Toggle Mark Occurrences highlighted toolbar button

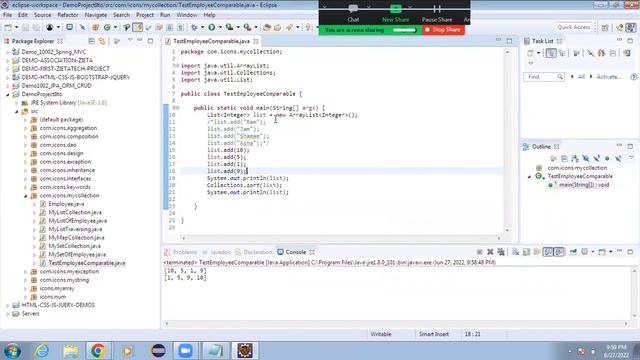tap(138, 27)
